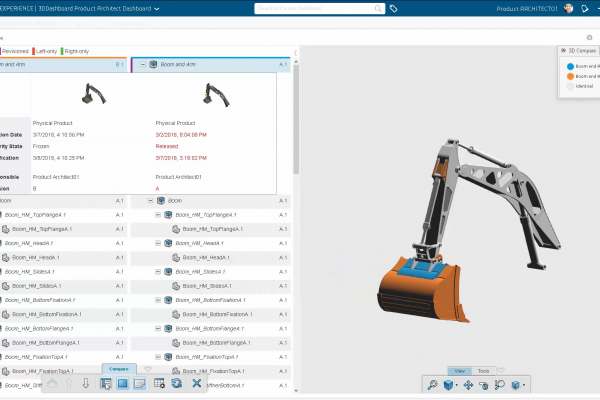This screenshot has height=400, width=600.
Task: Toggle the orange Boom and Arm legend circle
Action: click(x=570, y=76)
